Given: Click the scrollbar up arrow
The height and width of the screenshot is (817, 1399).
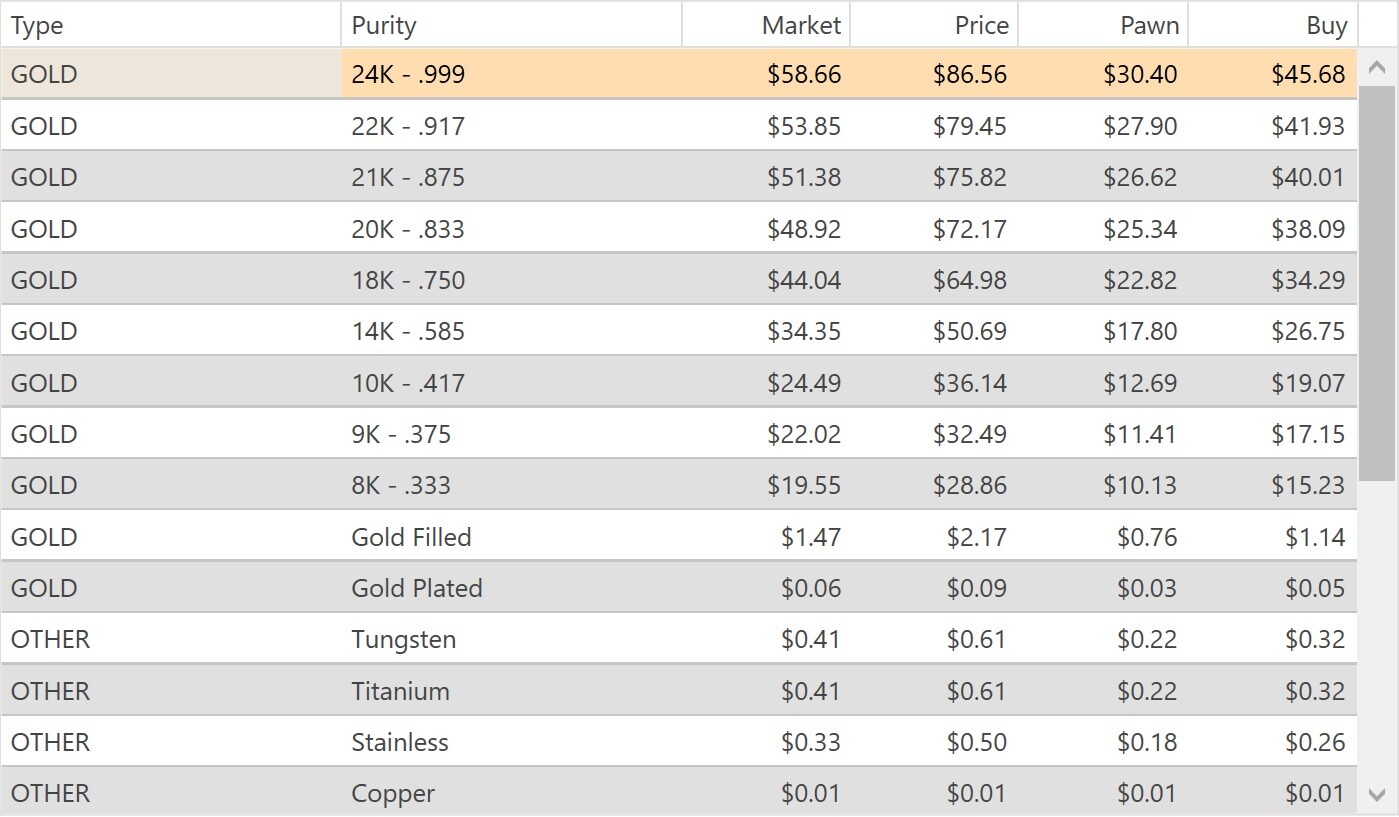Looking at the screenshot, I should pyautogui.click(x=1377, y=68).
